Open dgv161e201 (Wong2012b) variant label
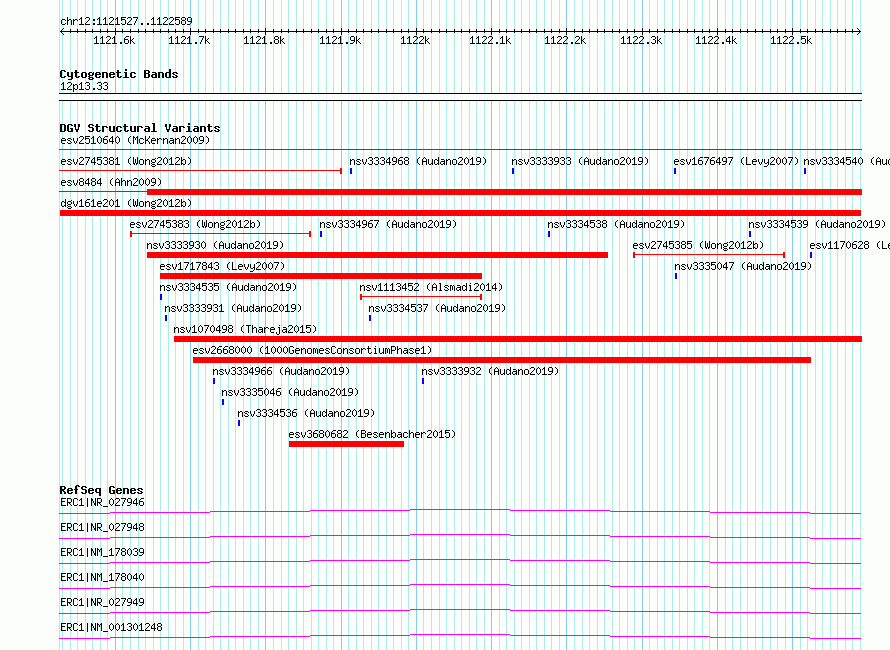 point(126,203)
